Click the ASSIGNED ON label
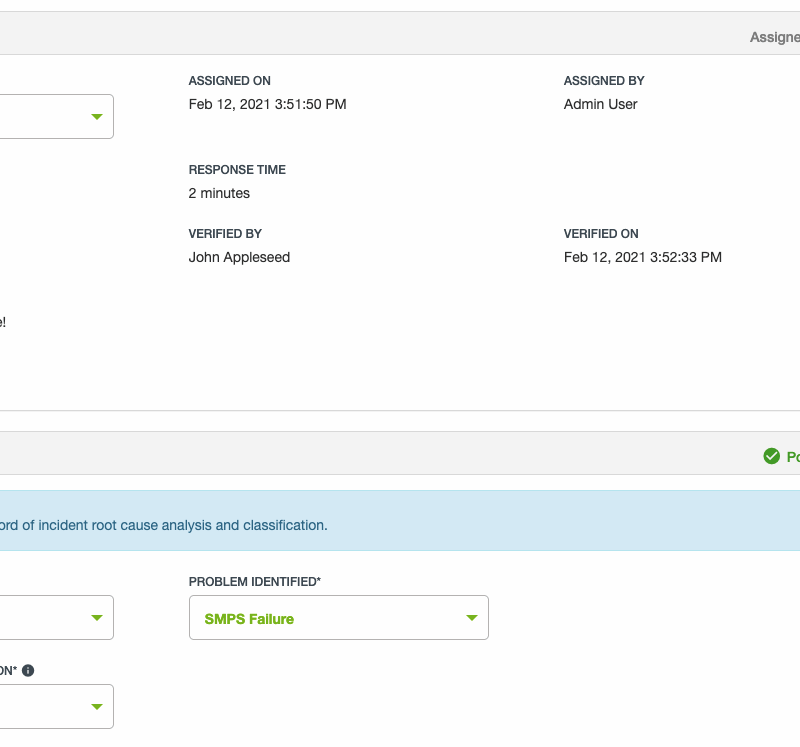Screen dimensions: 800x747 point(230,81)
